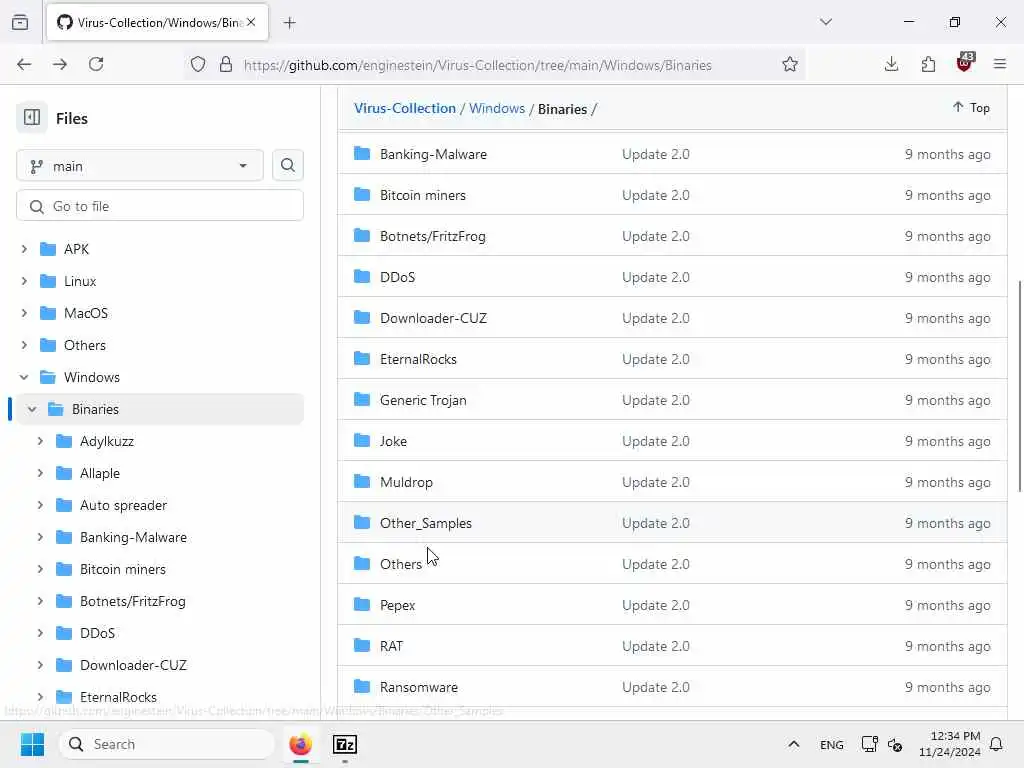This screenshot has height=768, width=1024.
Task: Click the folder icon beside Ransomware
Action: (x=362, y=686)
